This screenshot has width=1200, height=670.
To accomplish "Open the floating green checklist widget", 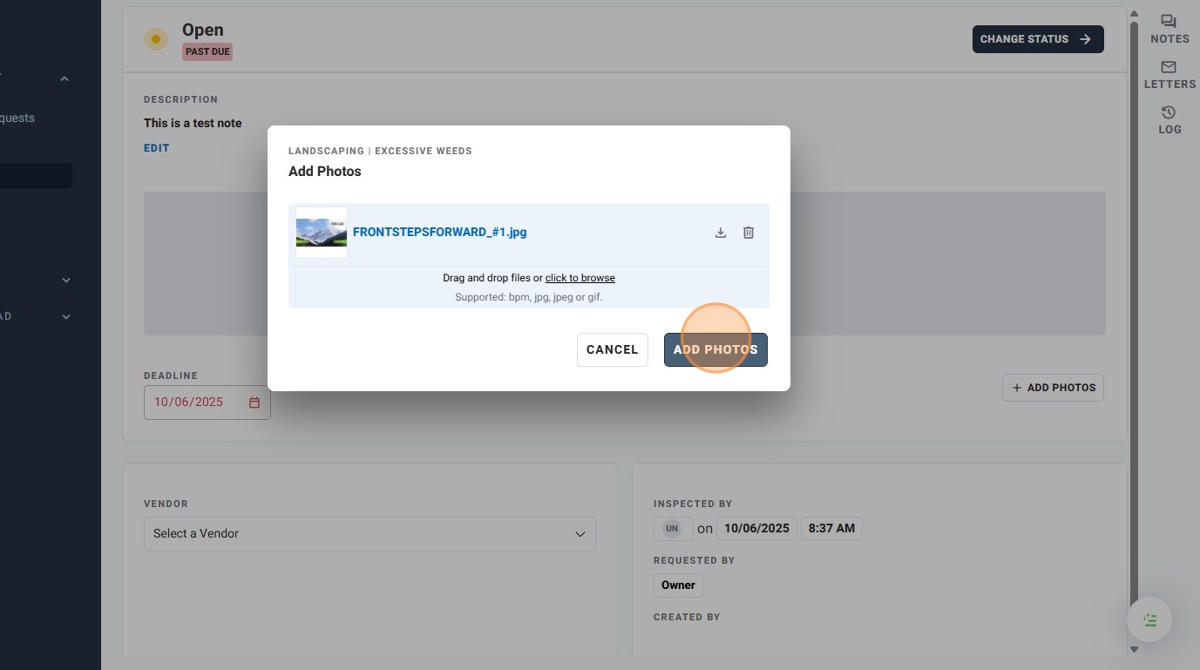I will [x=1150, y=621].
